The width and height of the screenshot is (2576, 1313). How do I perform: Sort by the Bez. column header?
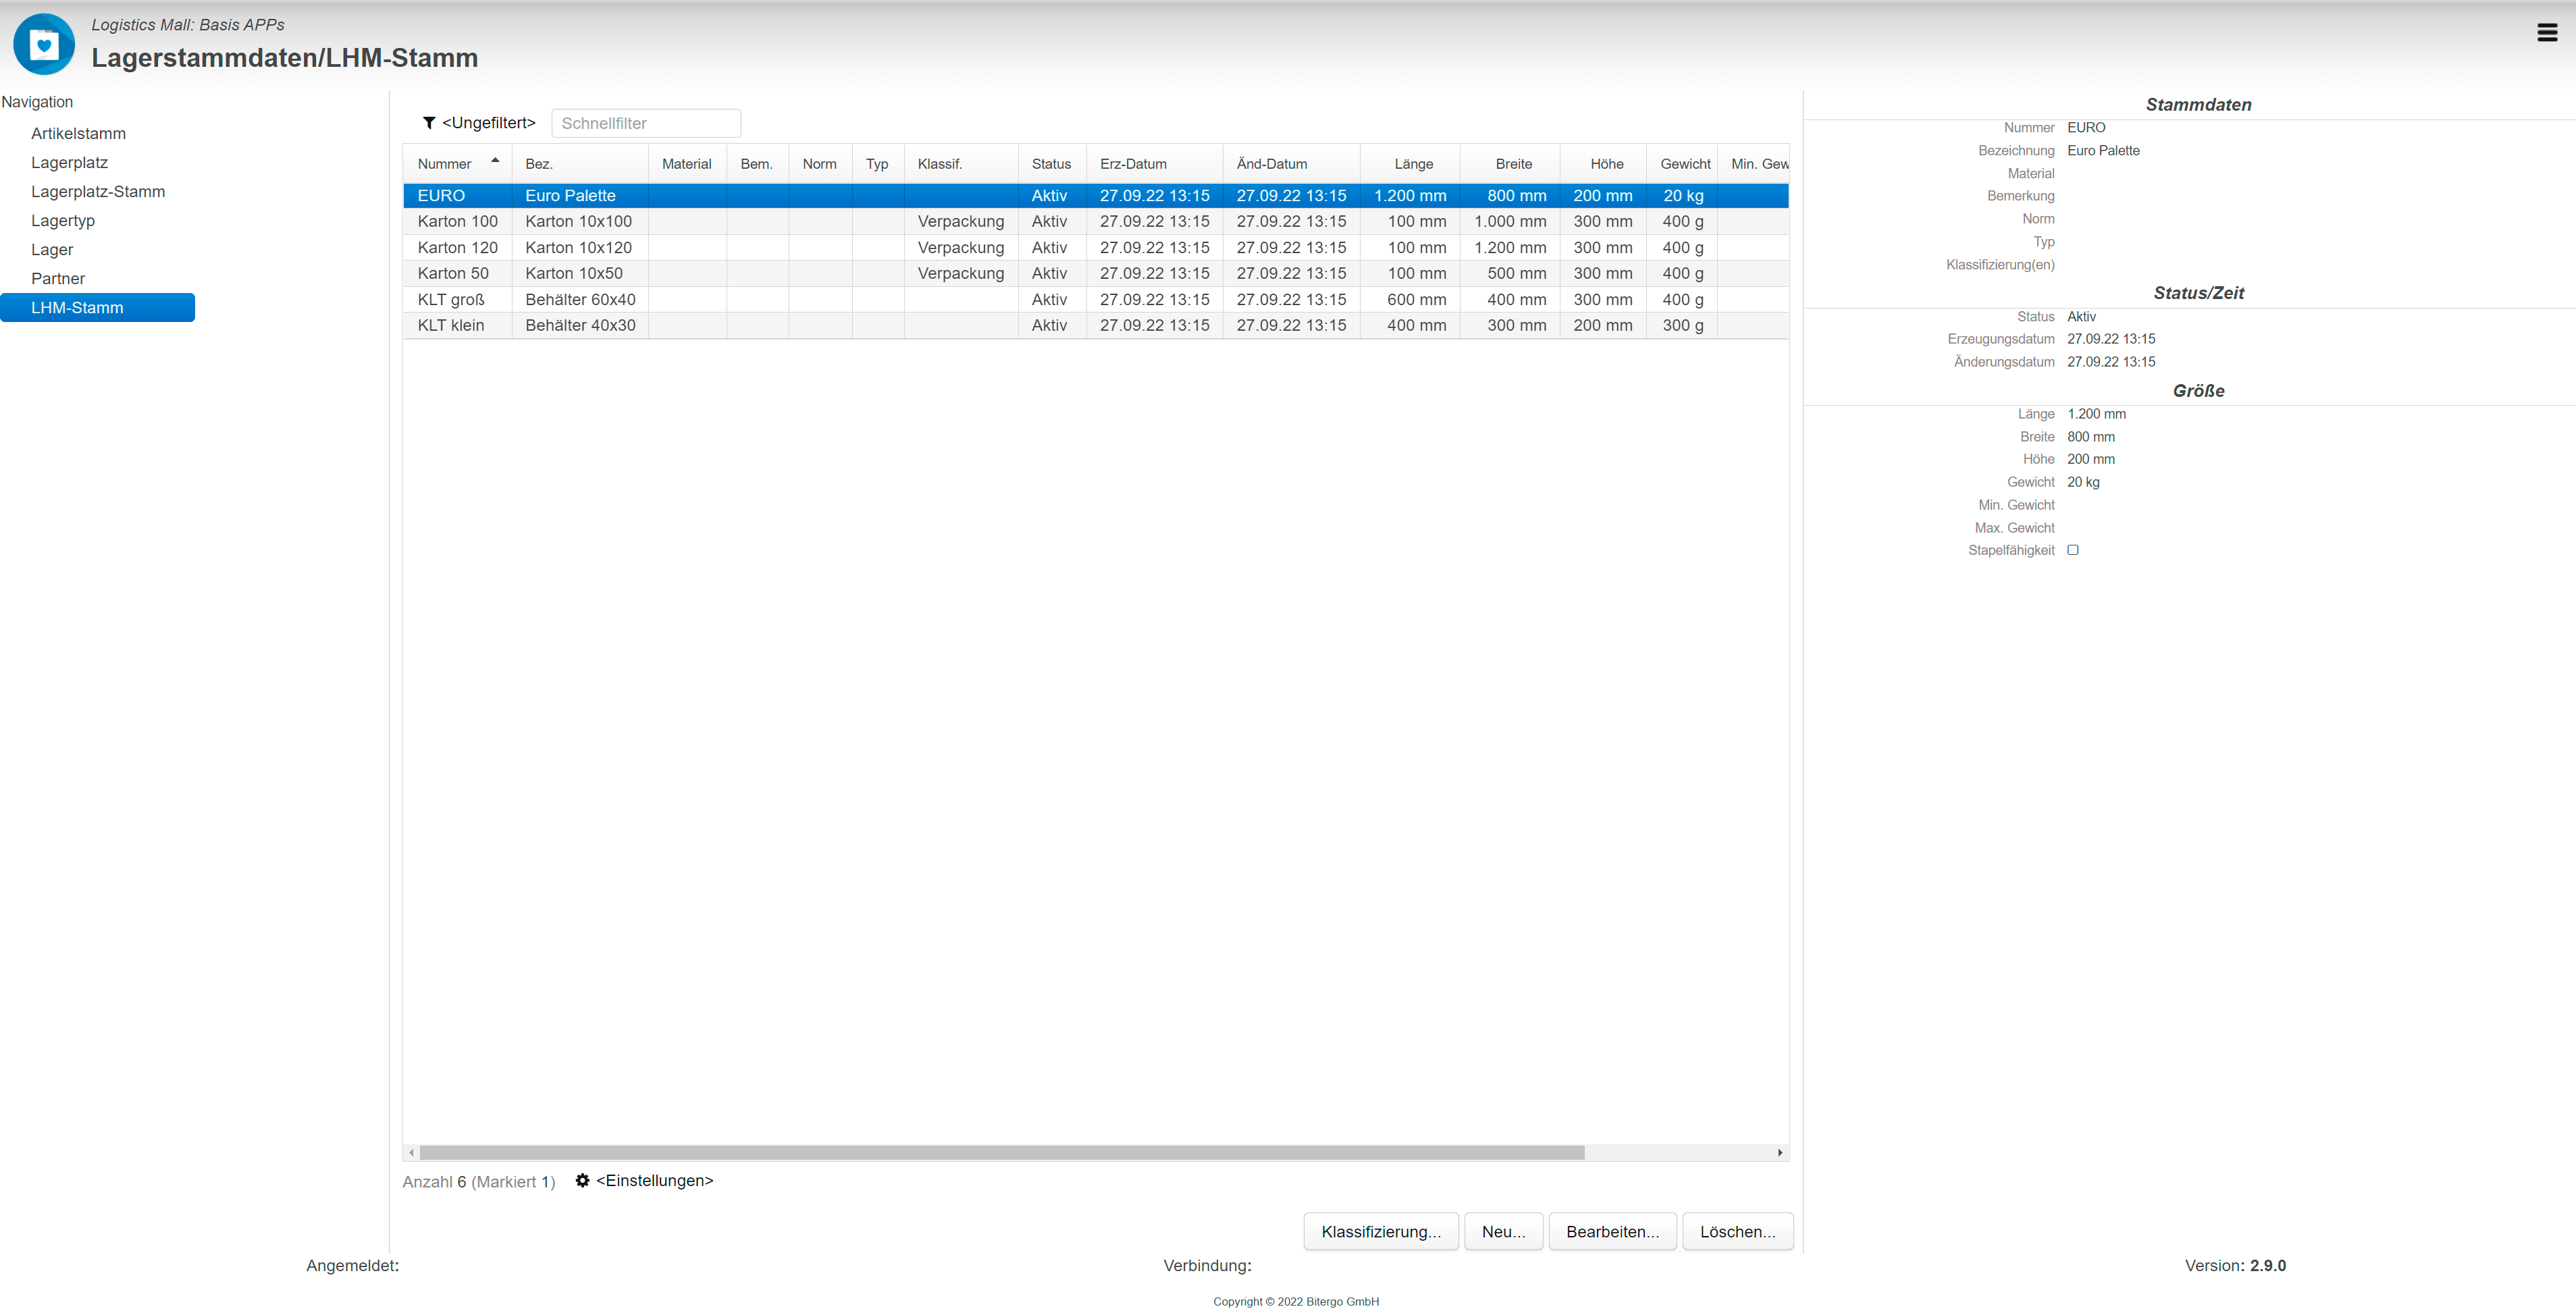[580, 163]
